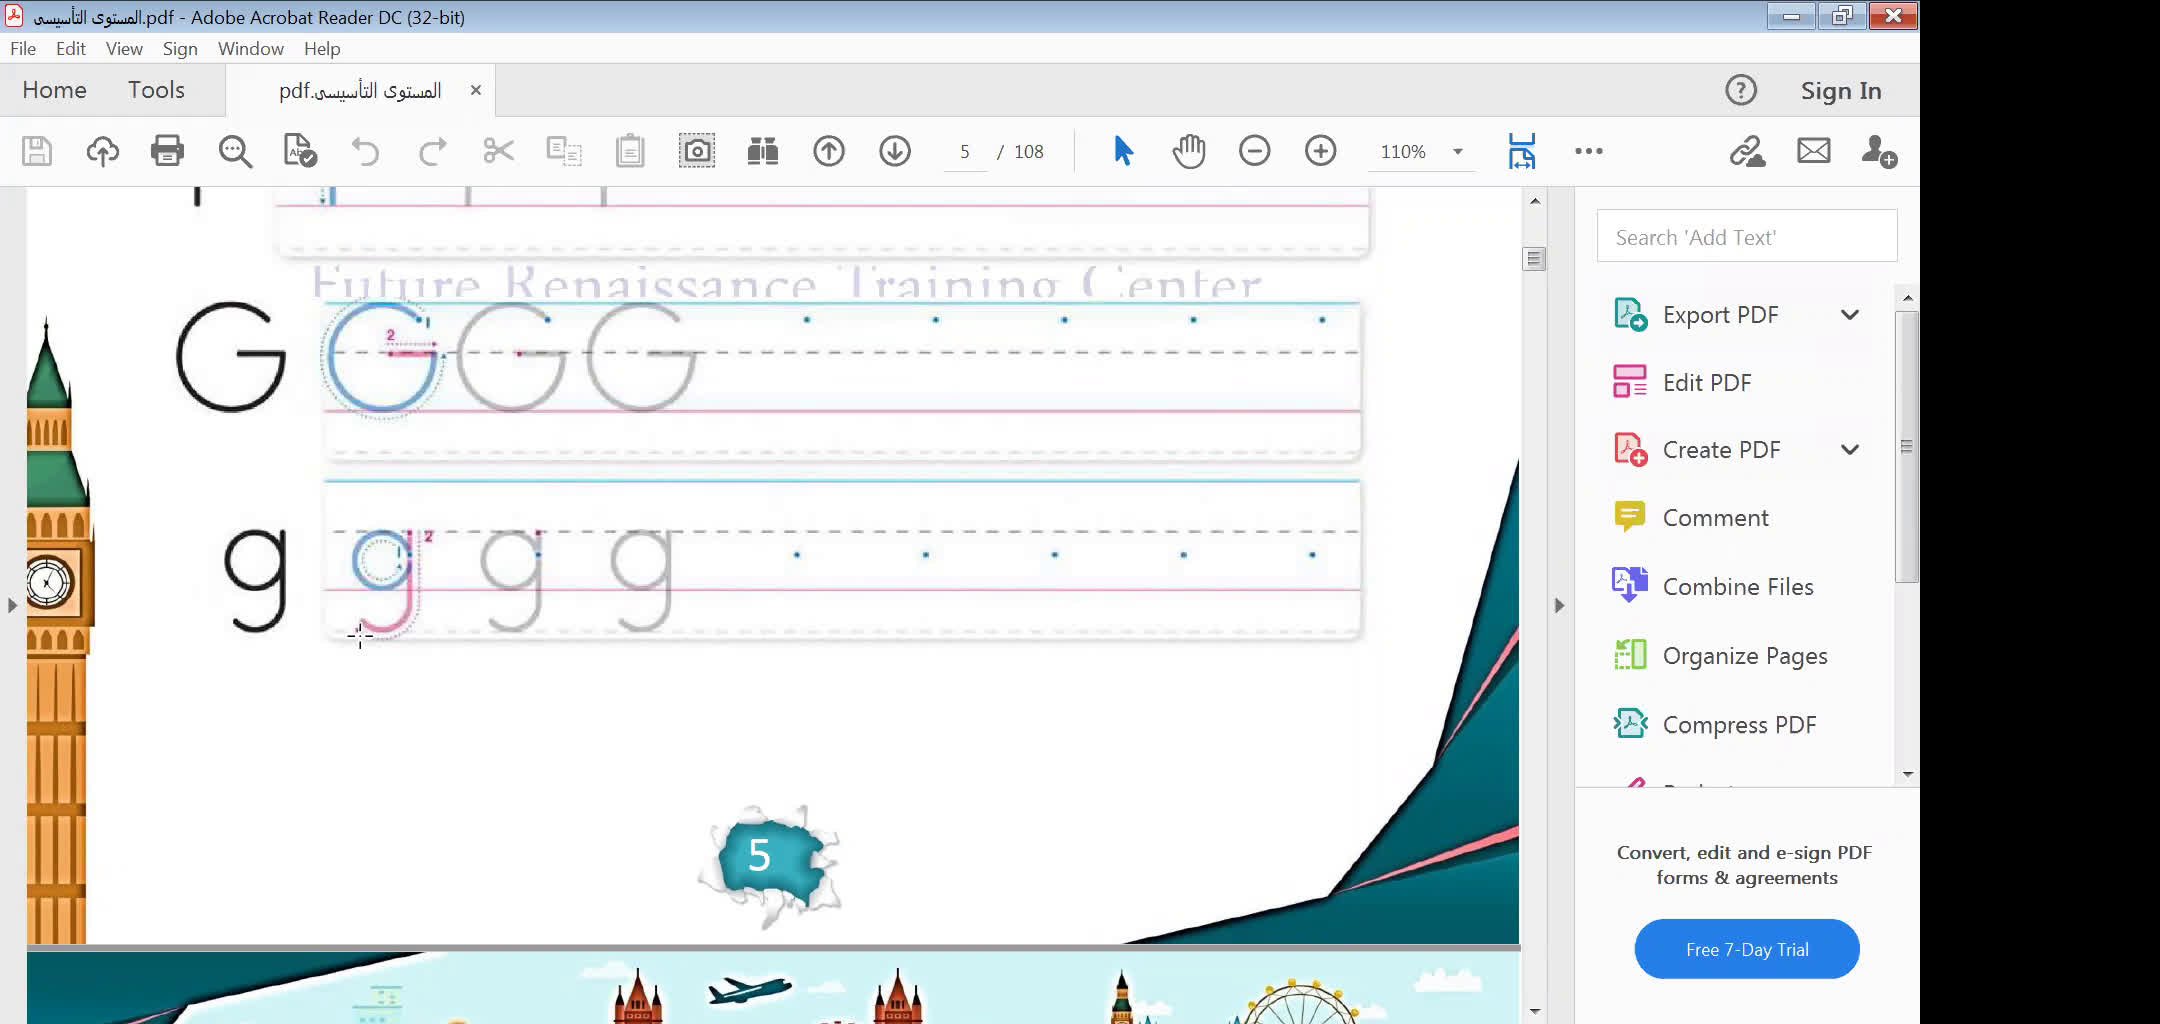Open the Find text magnifier tool
Image resolution: width=2160 pixels, height=1024 pixels.
[235, 151]
